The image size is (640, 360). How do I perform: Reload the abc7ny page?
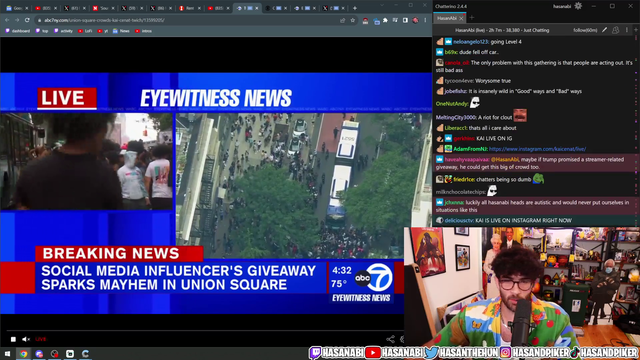pos(27,20)
